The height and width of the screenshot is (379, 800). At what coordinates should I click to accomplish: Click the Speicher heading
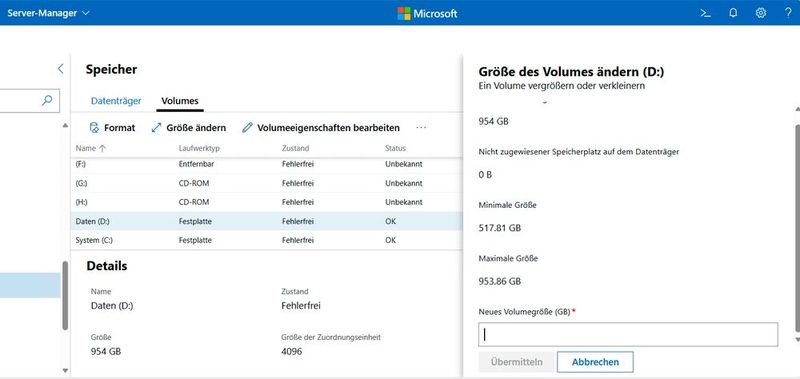(x=111, y=69)
